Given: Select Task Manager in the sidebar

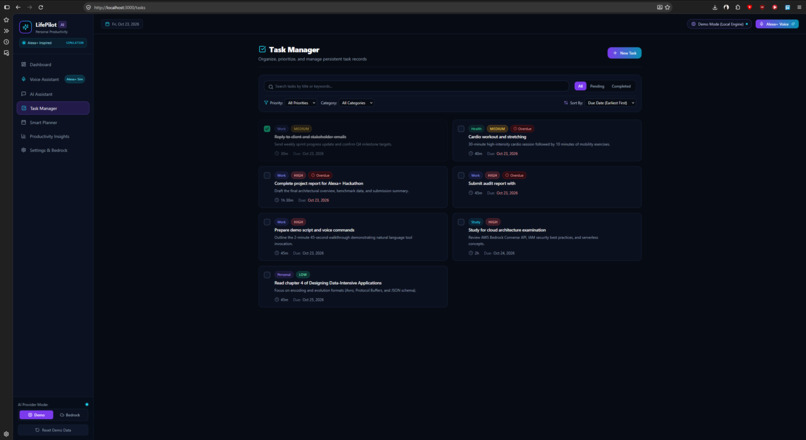Looking at the screenshot, I should coord(53,108).
